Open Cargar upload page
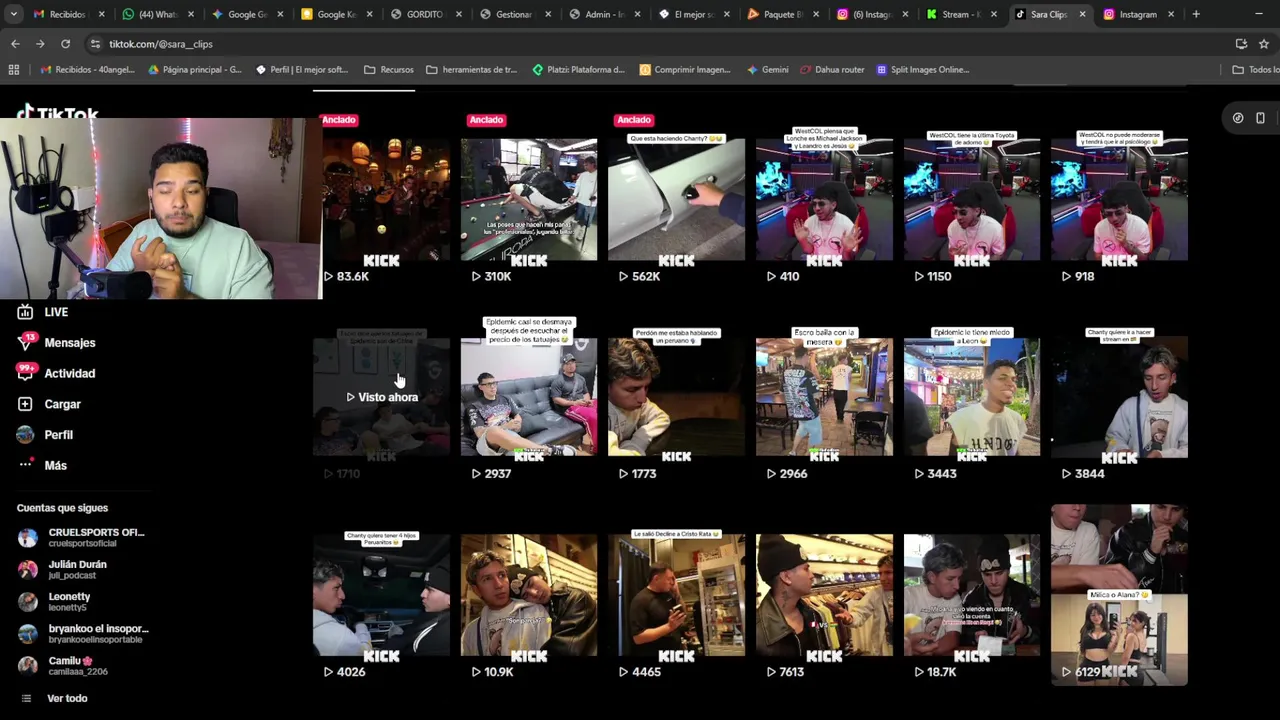This screenshot has width=1280, height=720. coord(48,404)
